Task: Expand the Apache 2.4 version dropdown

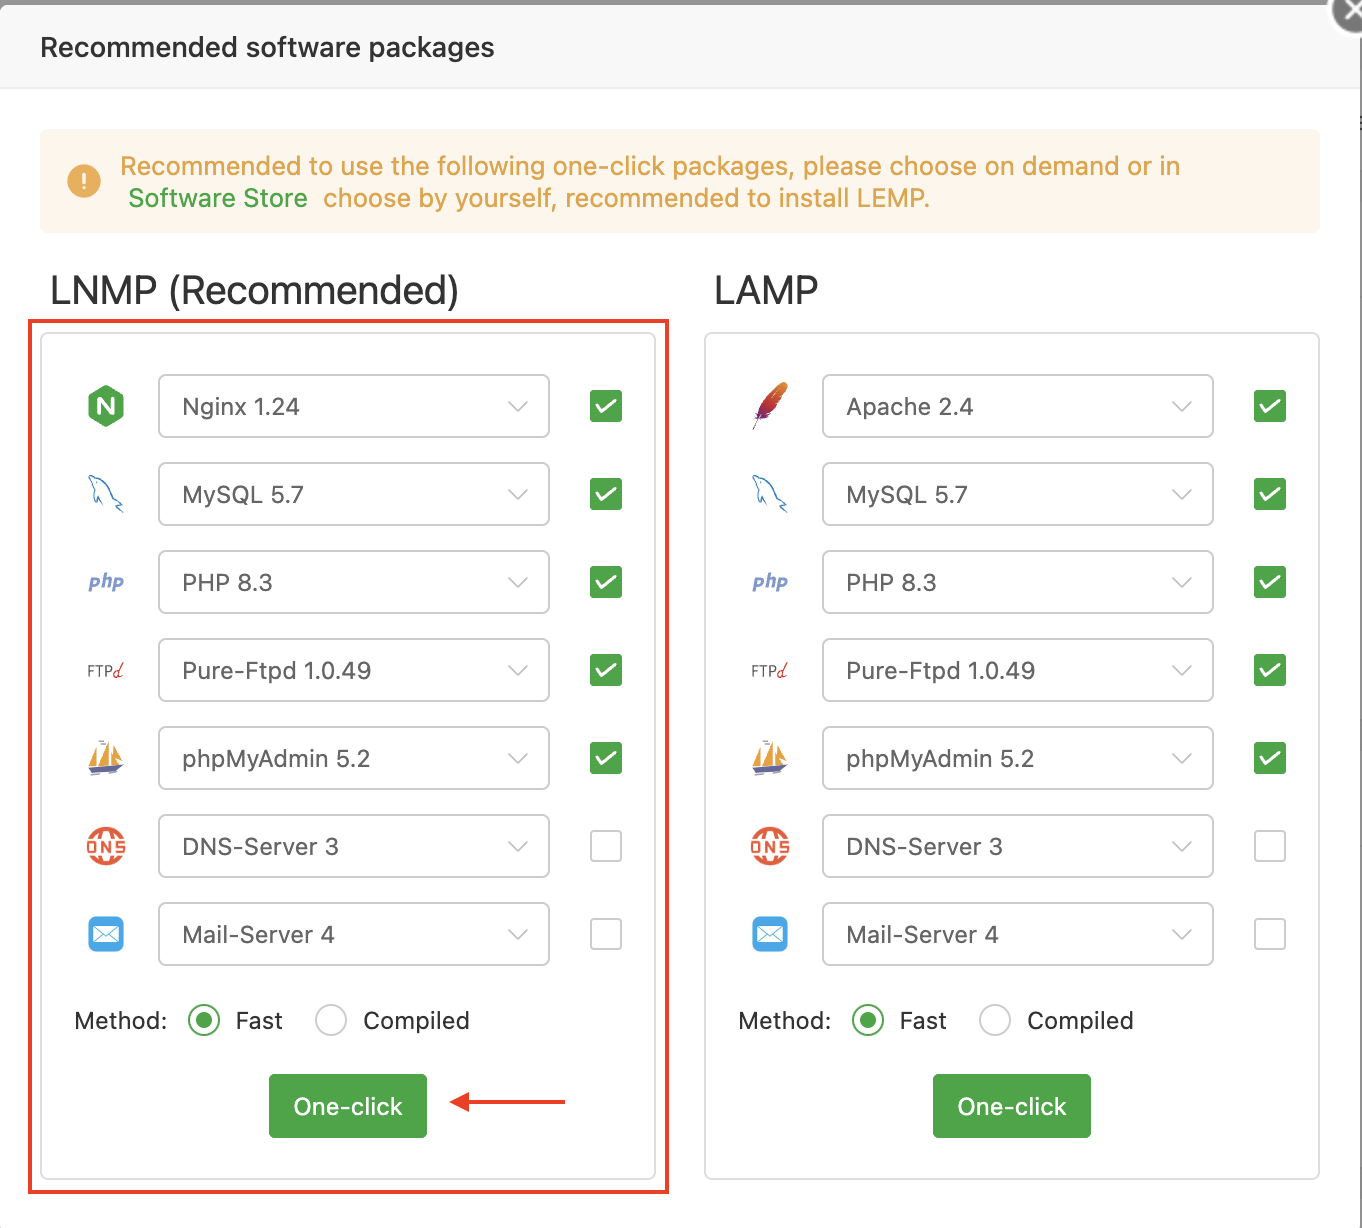Action: (1018, 406)
